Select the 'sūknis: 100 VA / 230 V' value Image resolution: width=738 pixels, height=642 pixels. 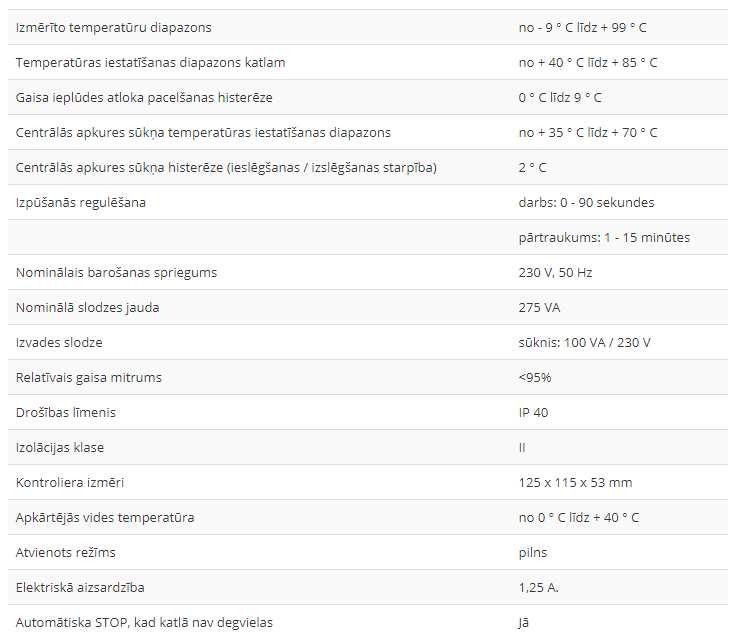pyautogui.click(x=585, y=342)
